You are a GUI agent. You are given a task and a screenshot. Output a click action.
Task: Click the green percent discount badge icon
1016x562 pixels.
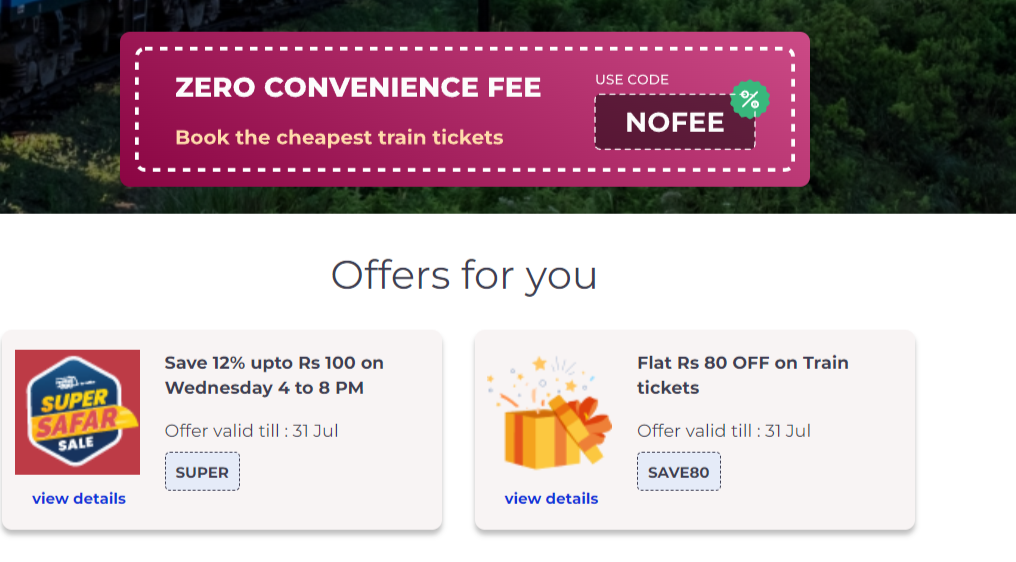coord(750,99)
